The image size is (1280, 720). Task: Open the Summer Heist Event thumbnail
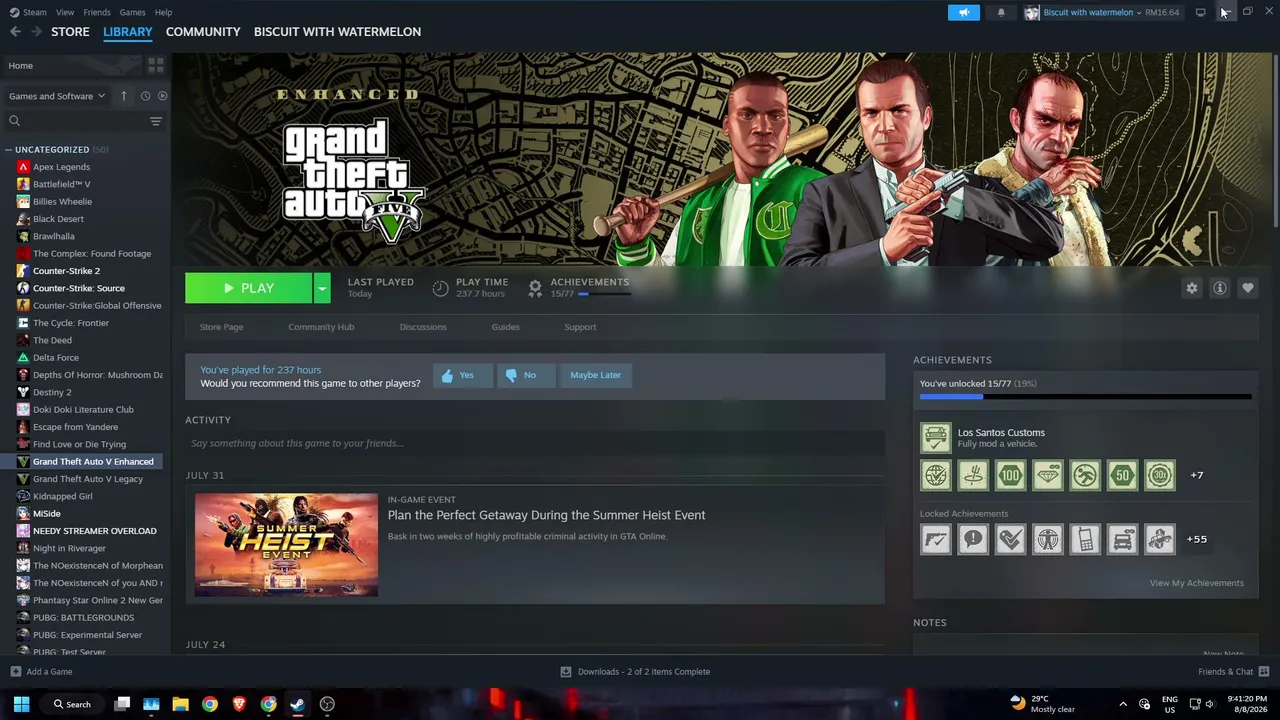[x=286, y=545]
